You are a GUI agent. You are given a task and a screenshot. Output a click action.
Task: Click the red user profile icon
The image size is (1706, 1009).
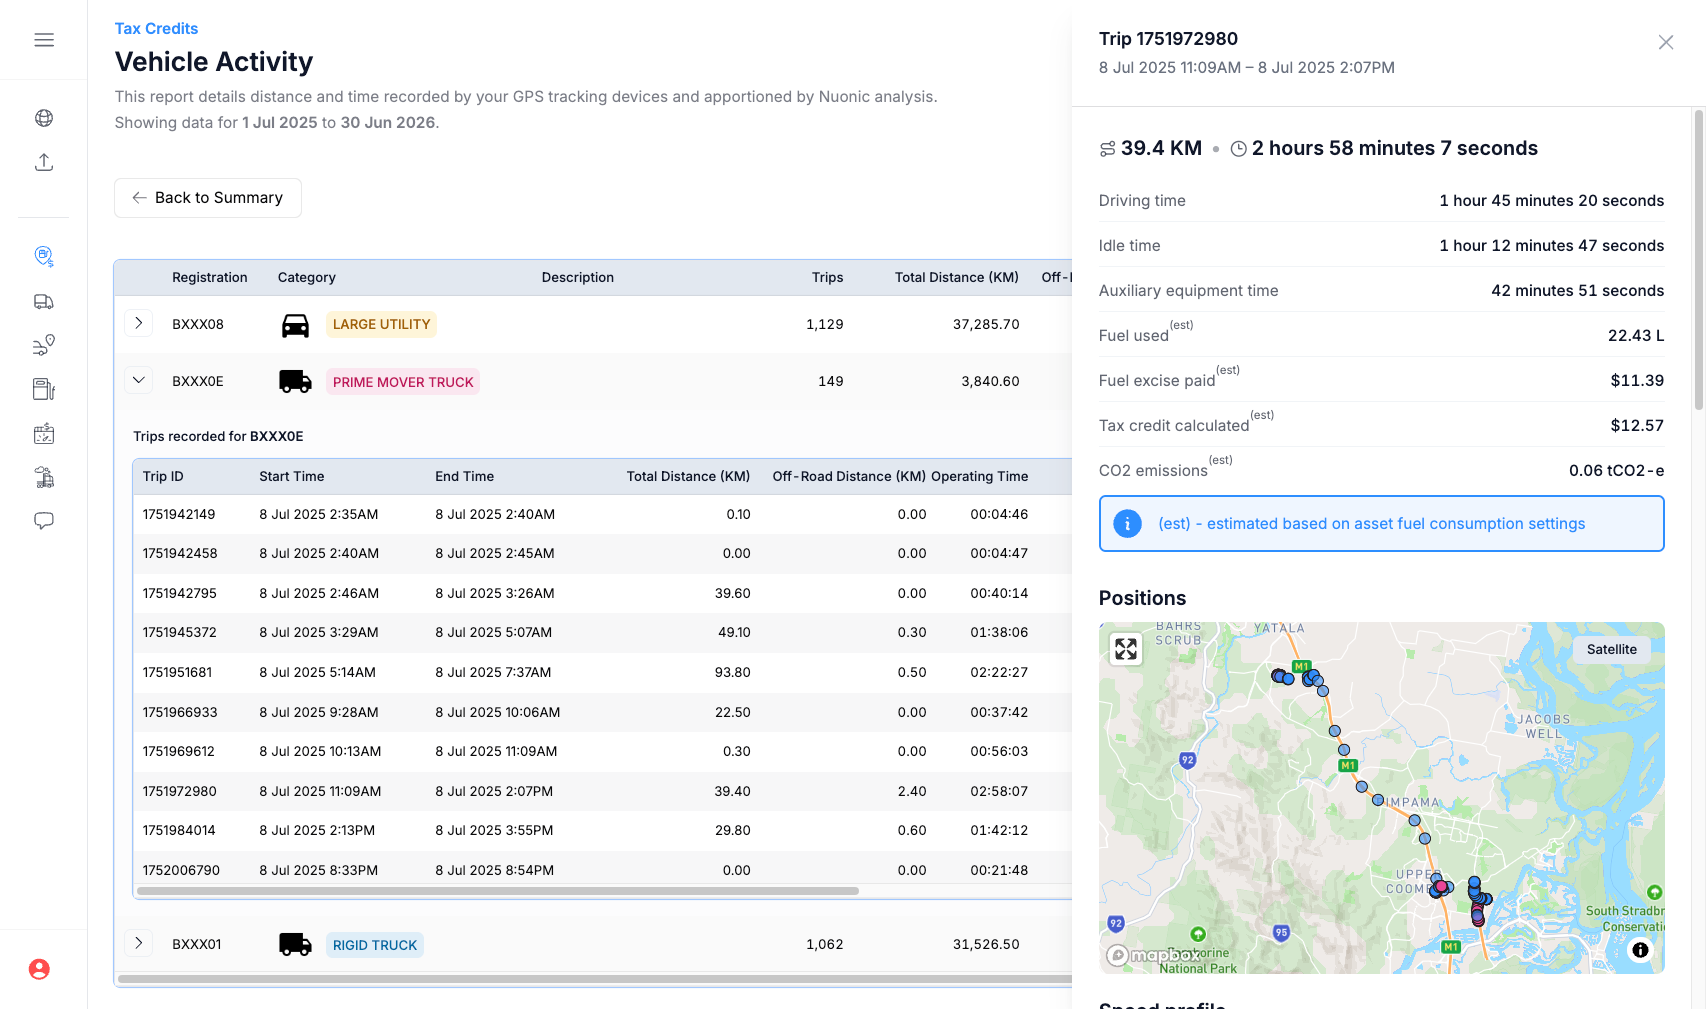pos(39,969)
